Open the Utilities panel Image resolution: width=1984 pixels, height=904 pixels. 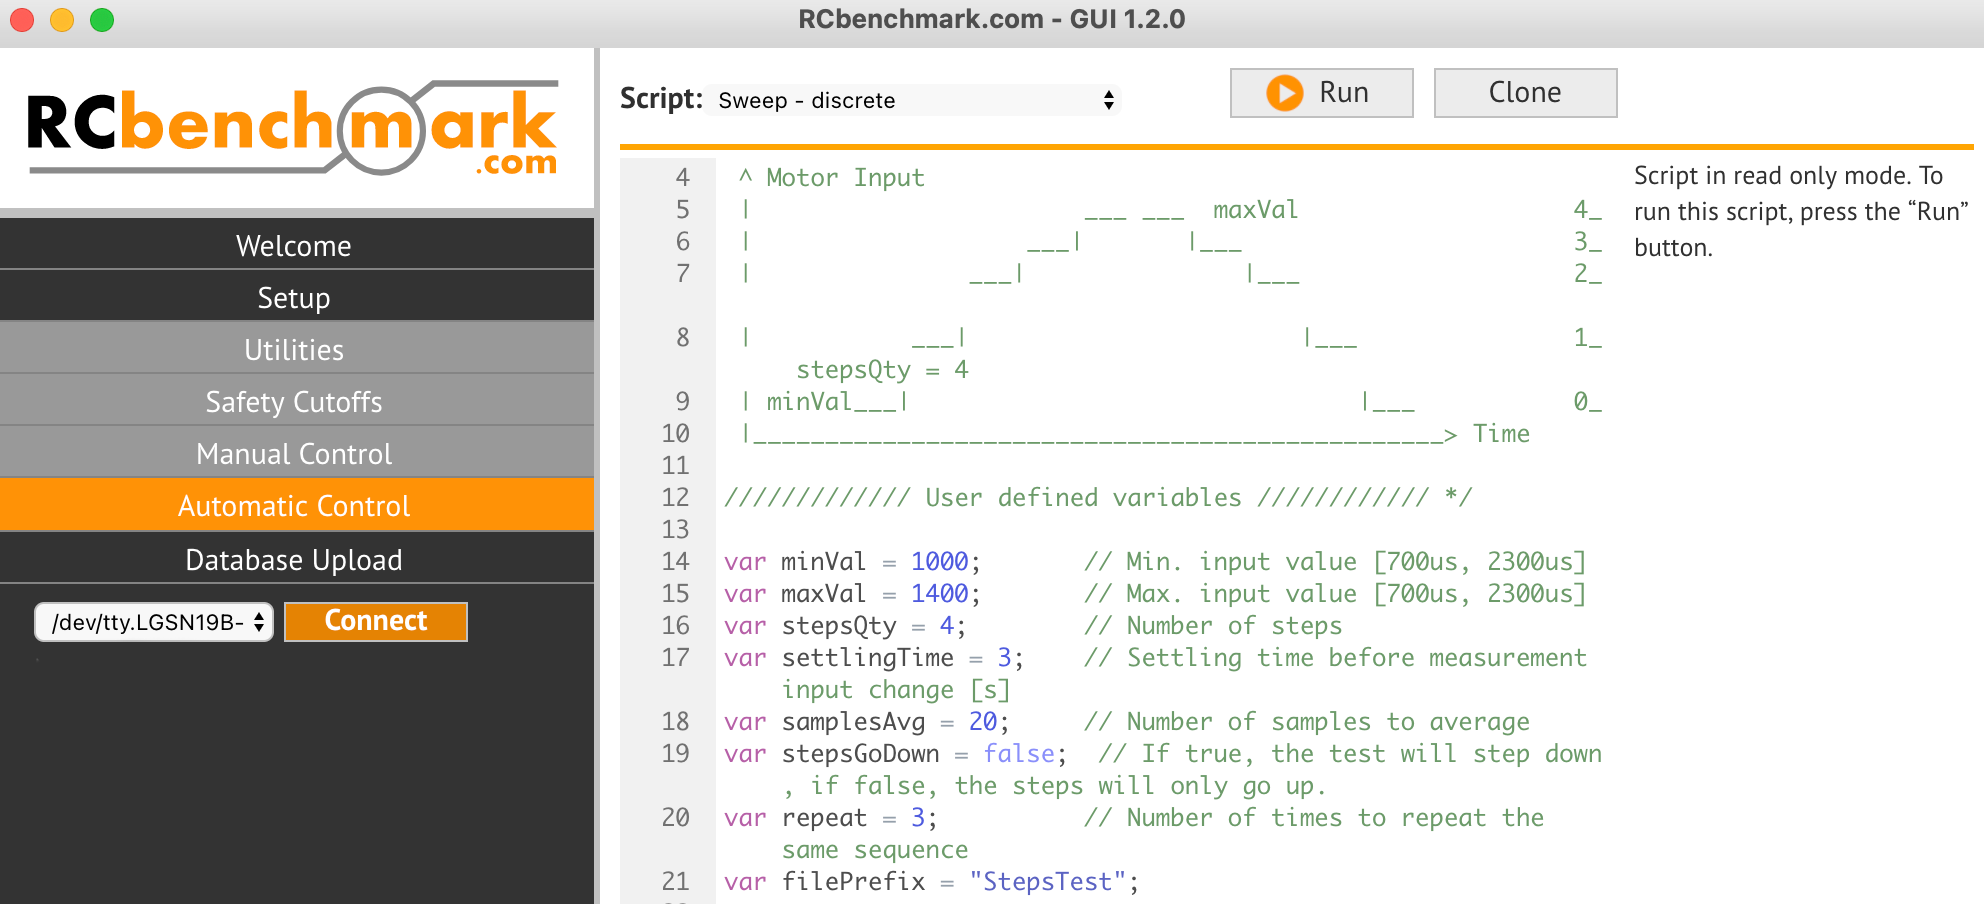click(x=294, y=350)
